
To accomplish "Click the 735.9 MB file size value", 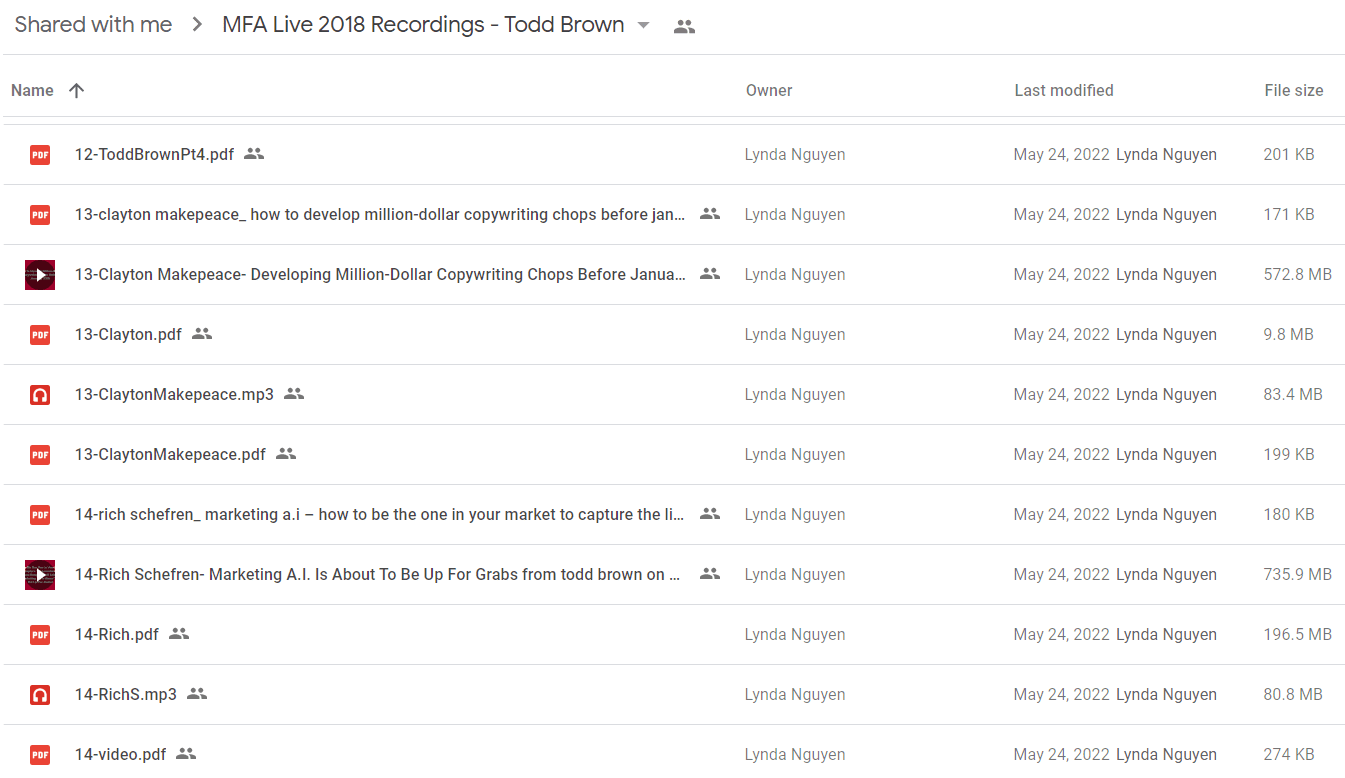I will coord(1298,575).
